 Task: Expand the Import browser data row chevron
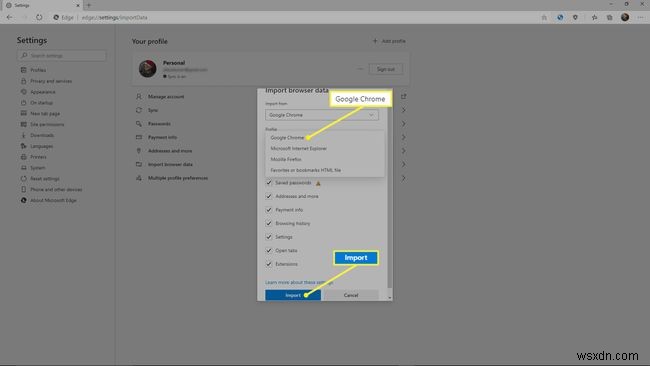click(x=403, y=164)
